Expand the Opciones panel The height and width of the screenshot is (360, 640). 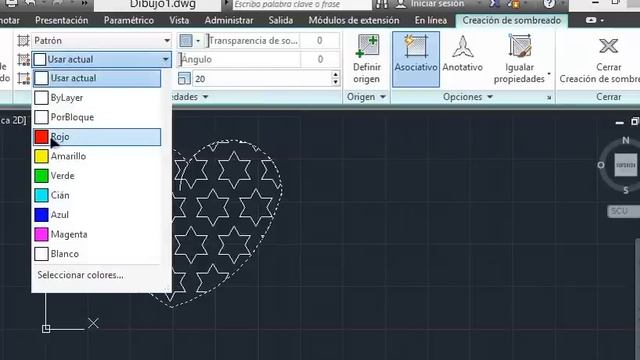[x=468, y=97]
